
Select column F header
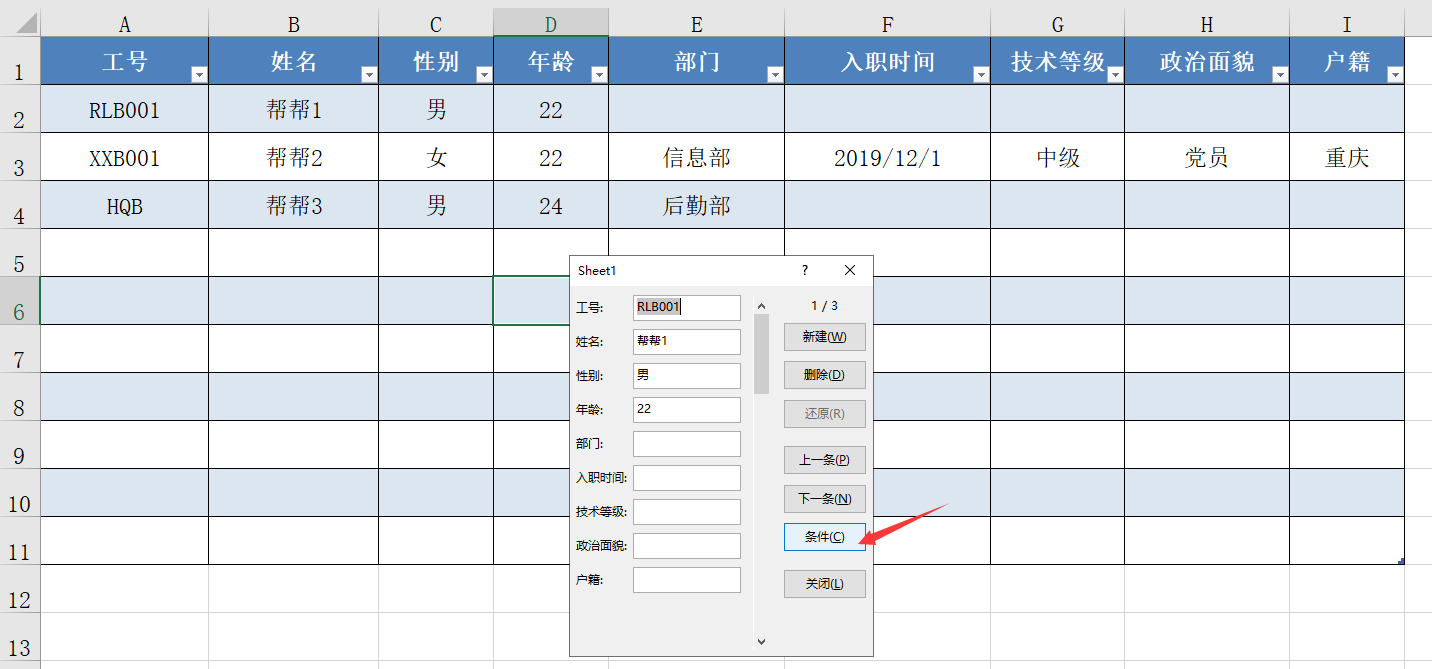[x=888, y=24]
